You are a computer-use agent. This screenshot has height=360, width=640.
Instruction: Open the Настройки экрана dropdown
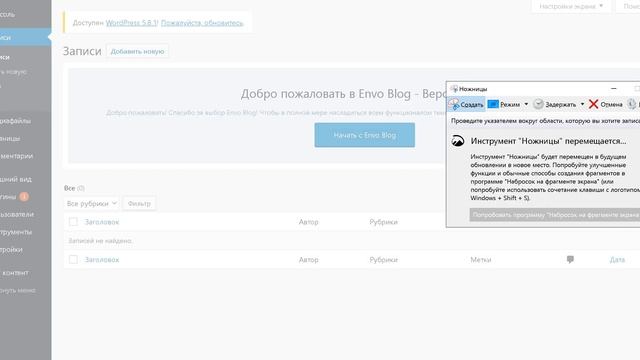coord(571,6)
